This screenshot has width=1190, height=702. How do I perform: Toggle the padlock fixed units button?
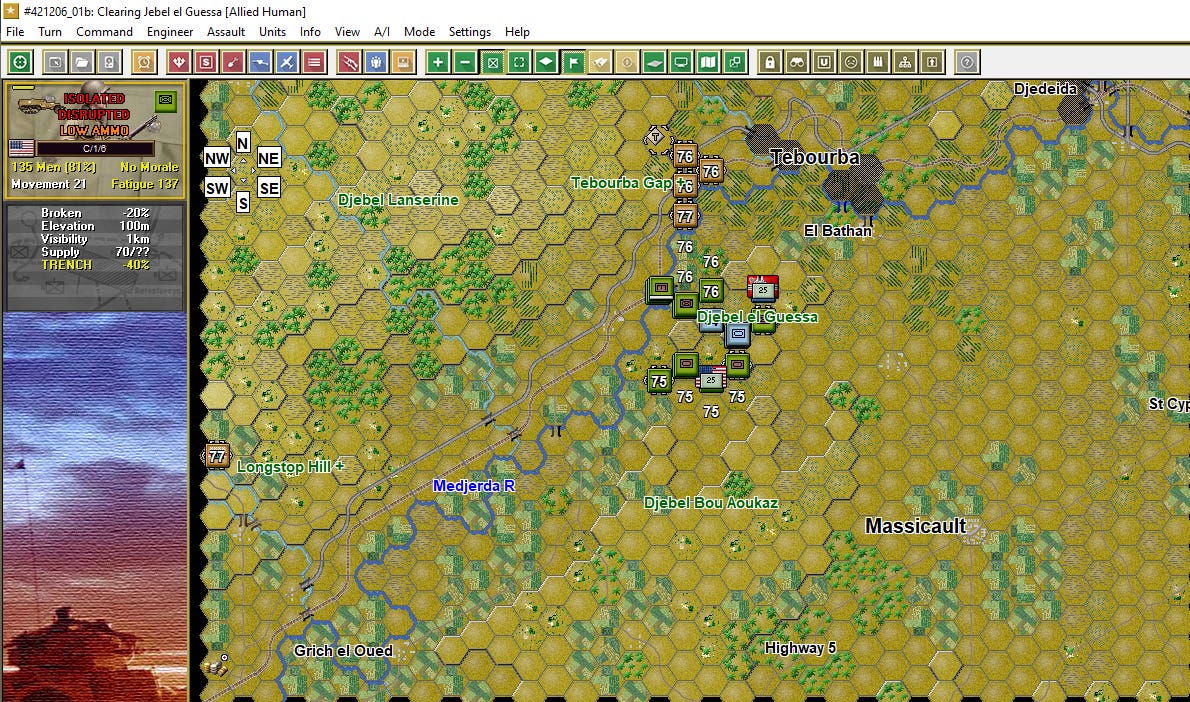pyautogui.click(x=770, y=62)
